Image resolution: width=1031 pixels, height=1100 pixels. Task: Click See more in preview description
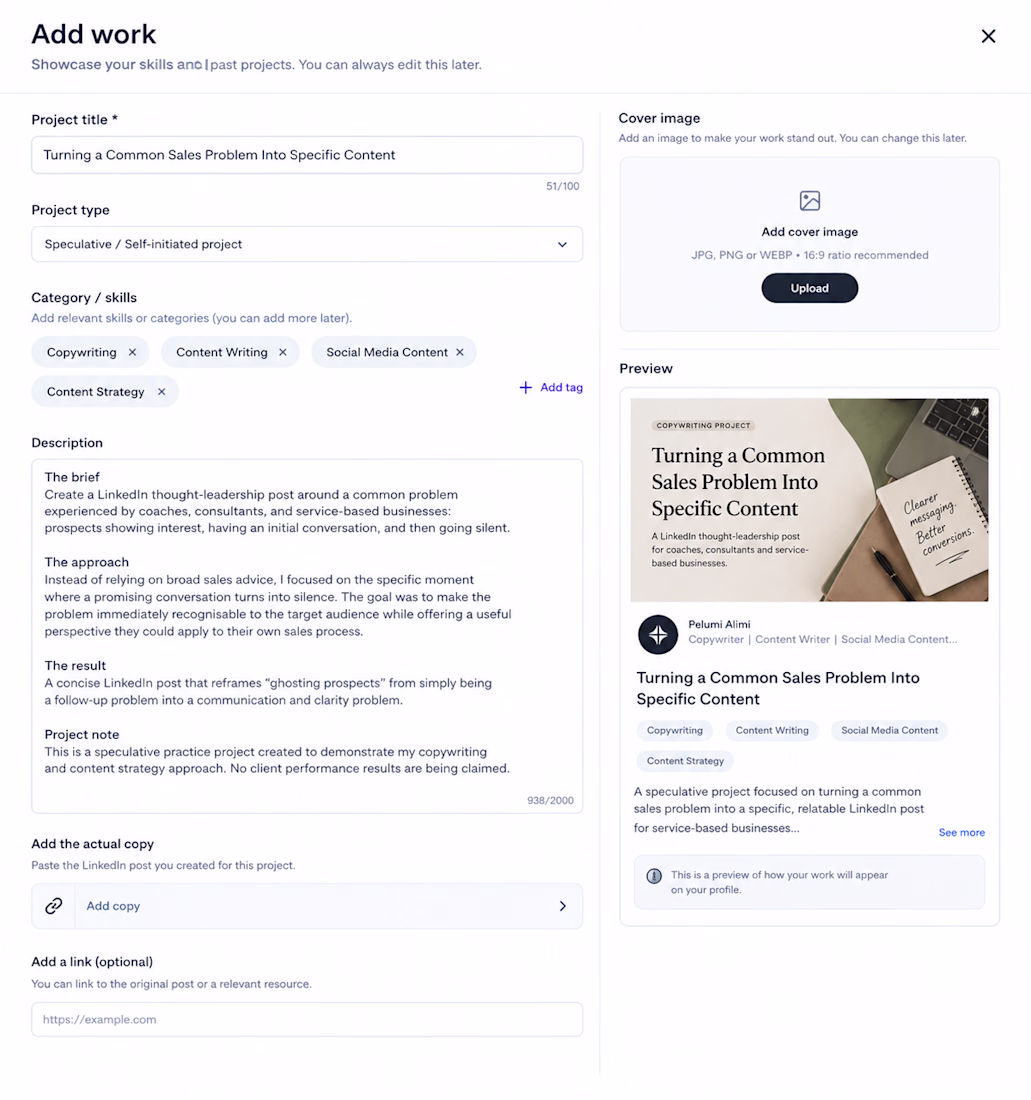pos(962,832)
